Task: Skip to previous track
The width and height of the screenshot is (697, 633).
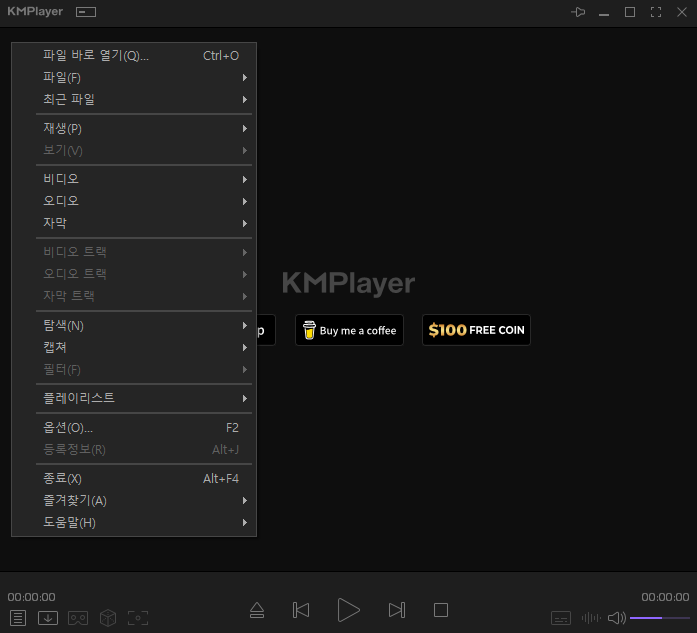Action: point(301,610)
